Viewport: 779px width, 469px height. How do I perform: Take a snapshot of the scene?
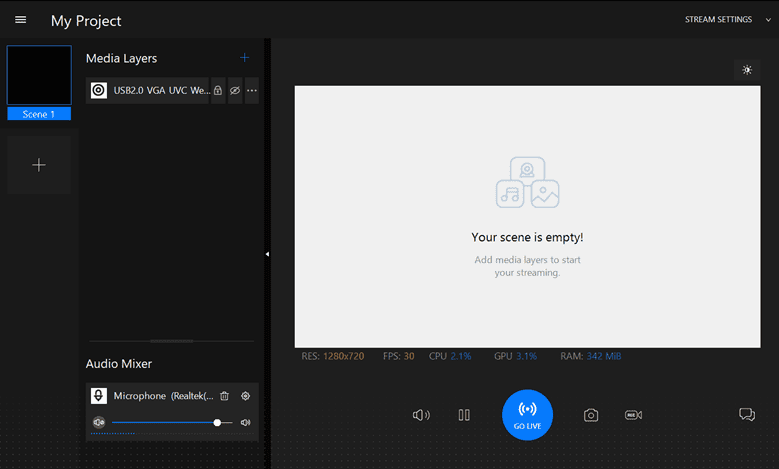click(x=591, y=415)
